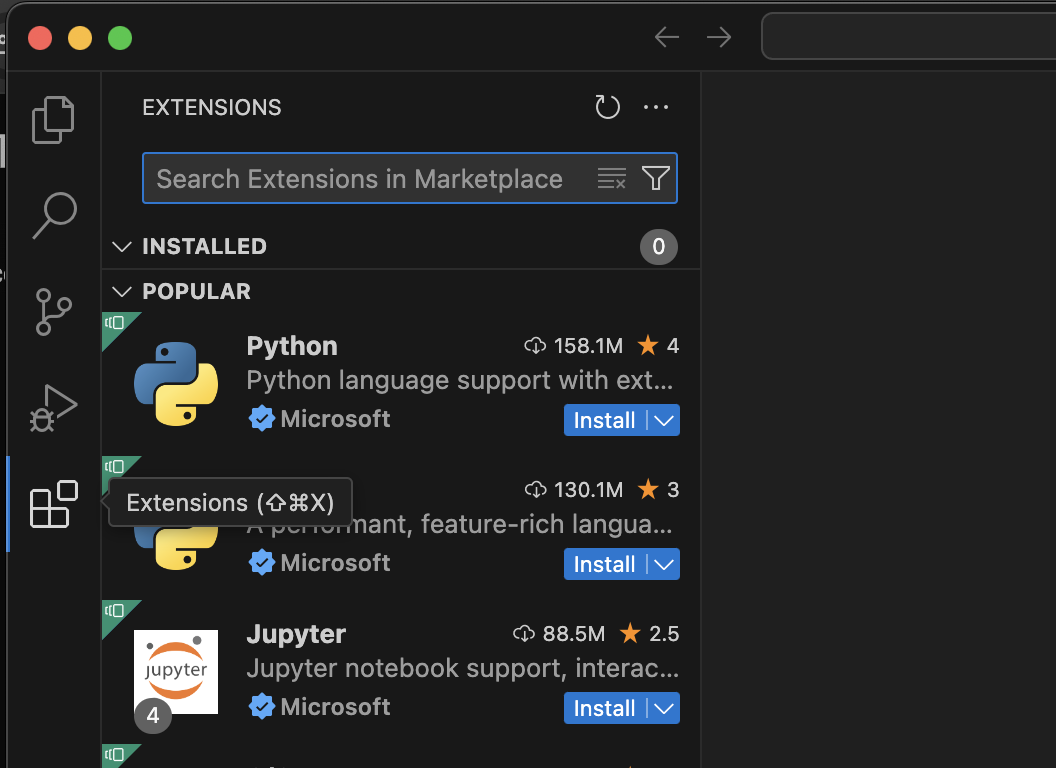The image size is (1056, 768).
Task: Click the Python extension logo
Action: (176, 384)
